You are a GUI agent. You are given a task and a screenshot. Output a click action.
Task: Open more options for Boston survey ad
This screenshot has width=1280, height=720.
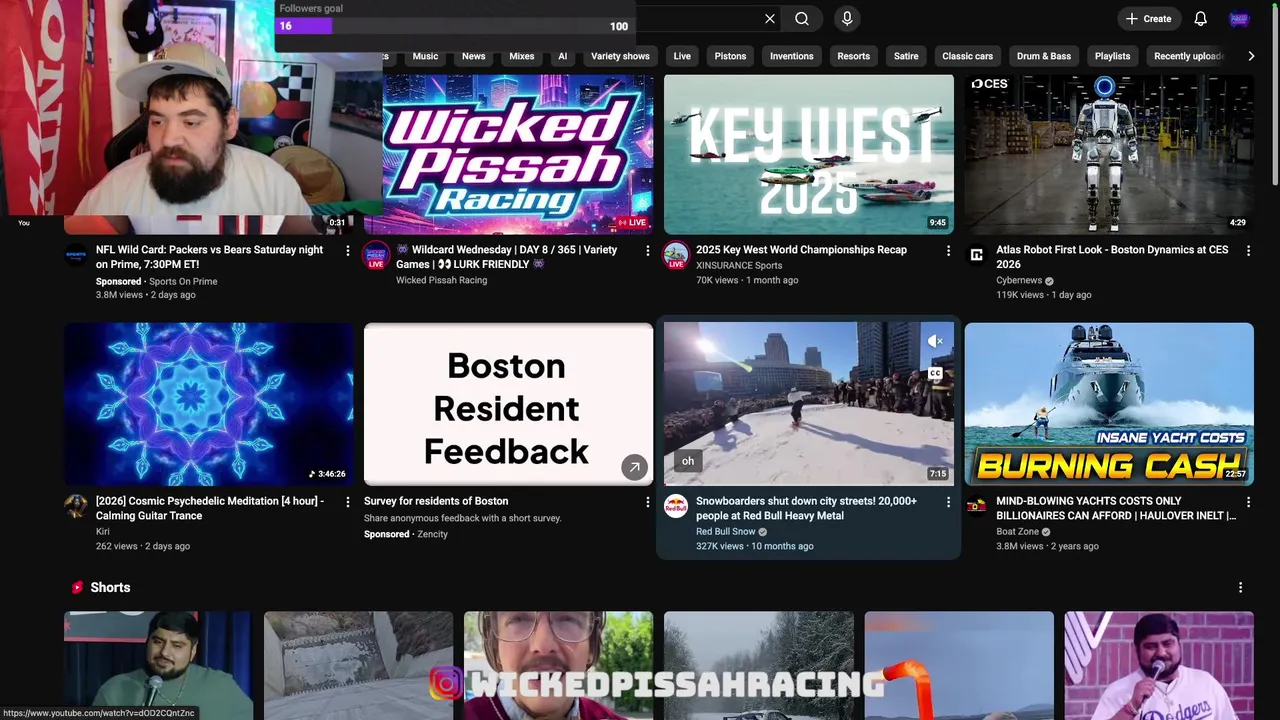coord(648,502)
